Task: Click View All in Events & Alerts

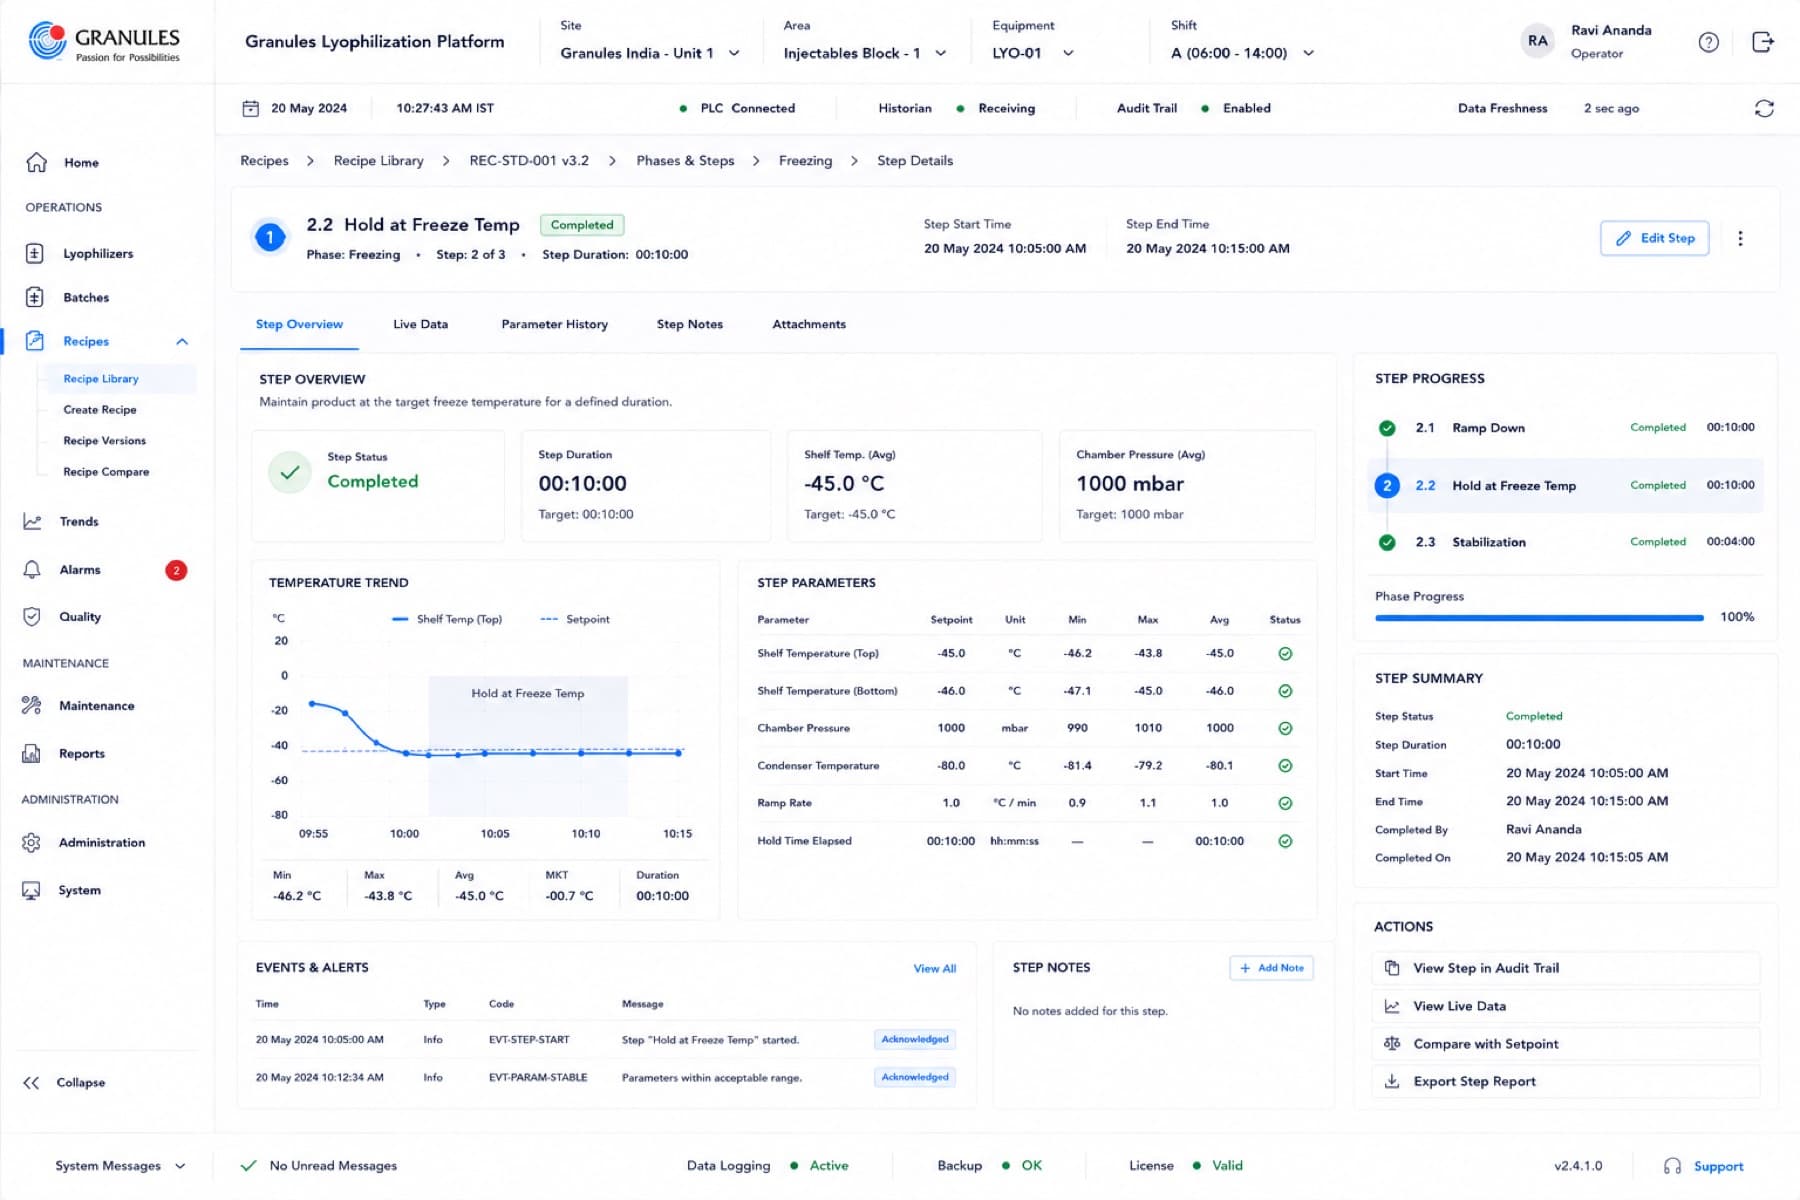Action: point(934,968)
